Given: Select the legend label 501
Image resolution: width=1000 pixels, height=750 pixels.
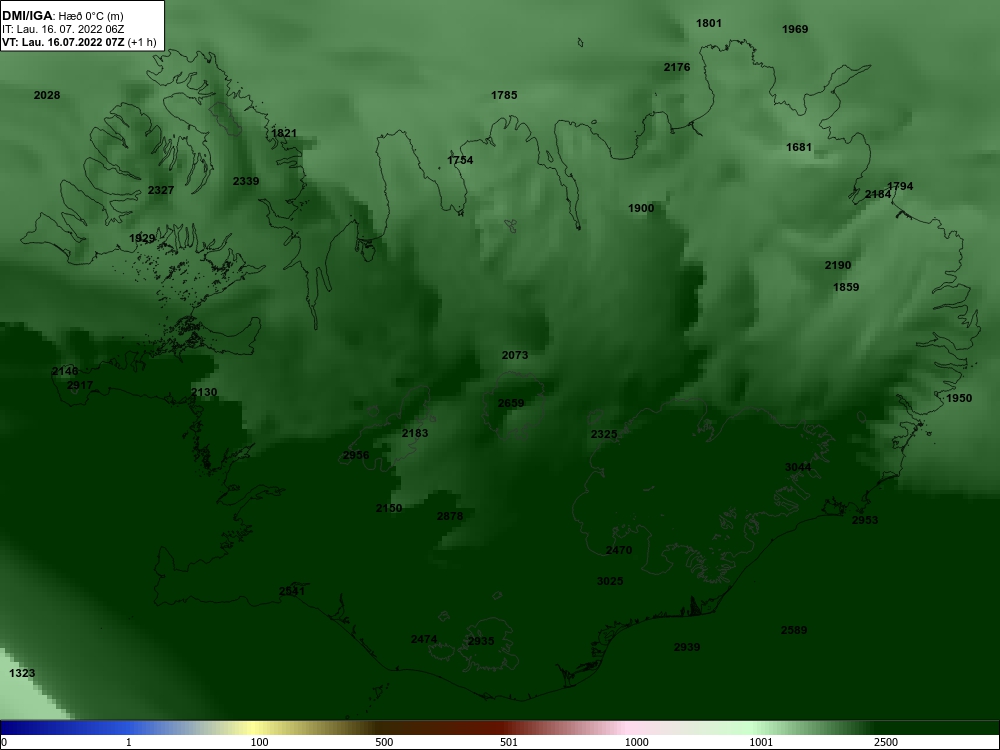Looking at the screenshot, I should [509, 742].
